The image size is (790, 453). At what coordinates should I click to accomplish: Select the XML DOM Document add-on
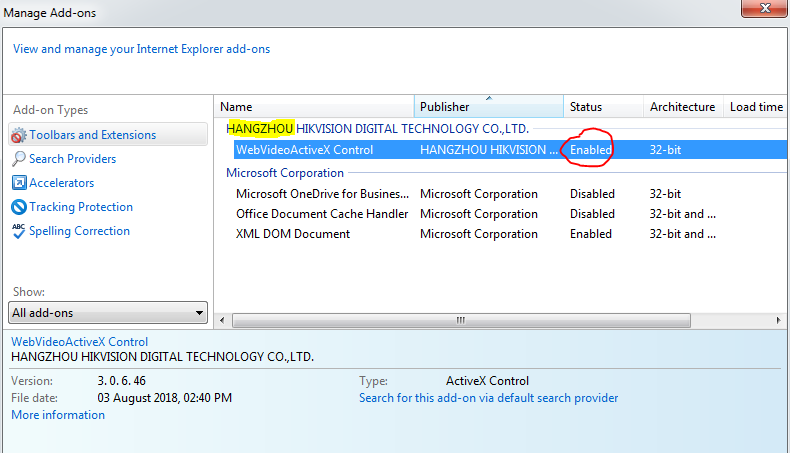pyautogui.click(x=293, y=234)
